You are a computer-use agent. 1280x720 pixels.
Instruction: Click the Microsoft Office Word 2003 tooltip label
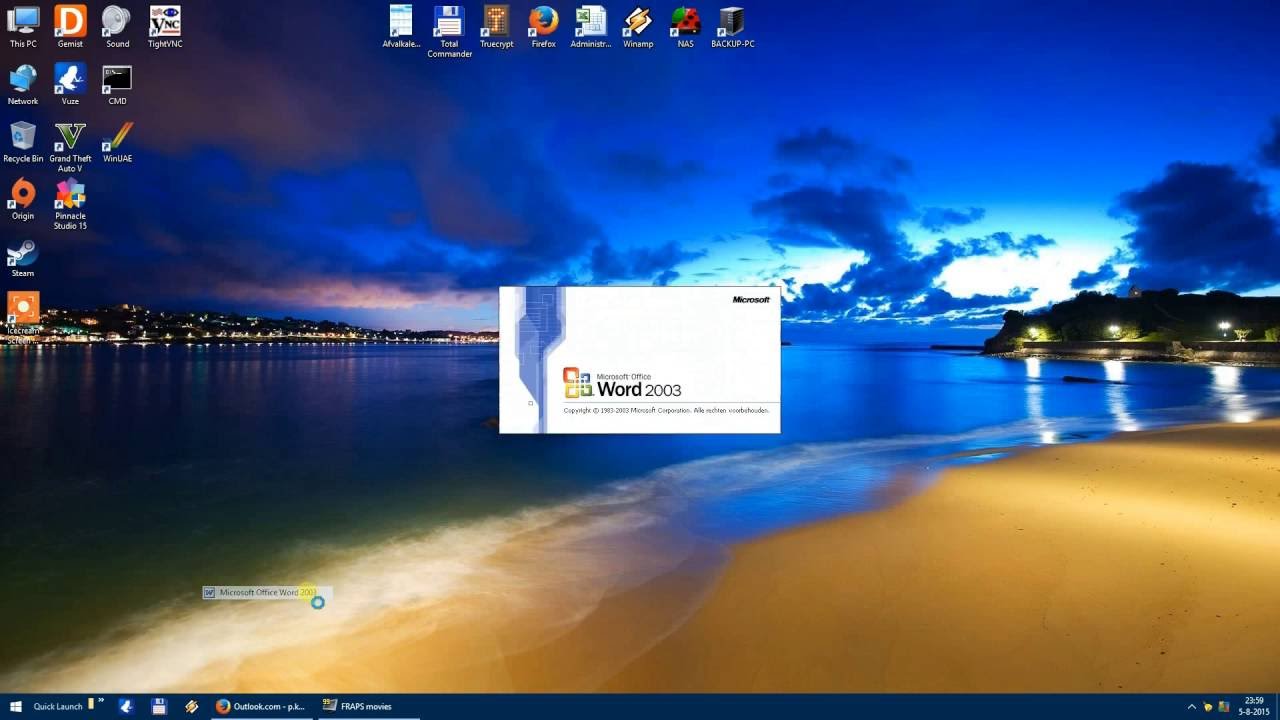tap(266, 593)
